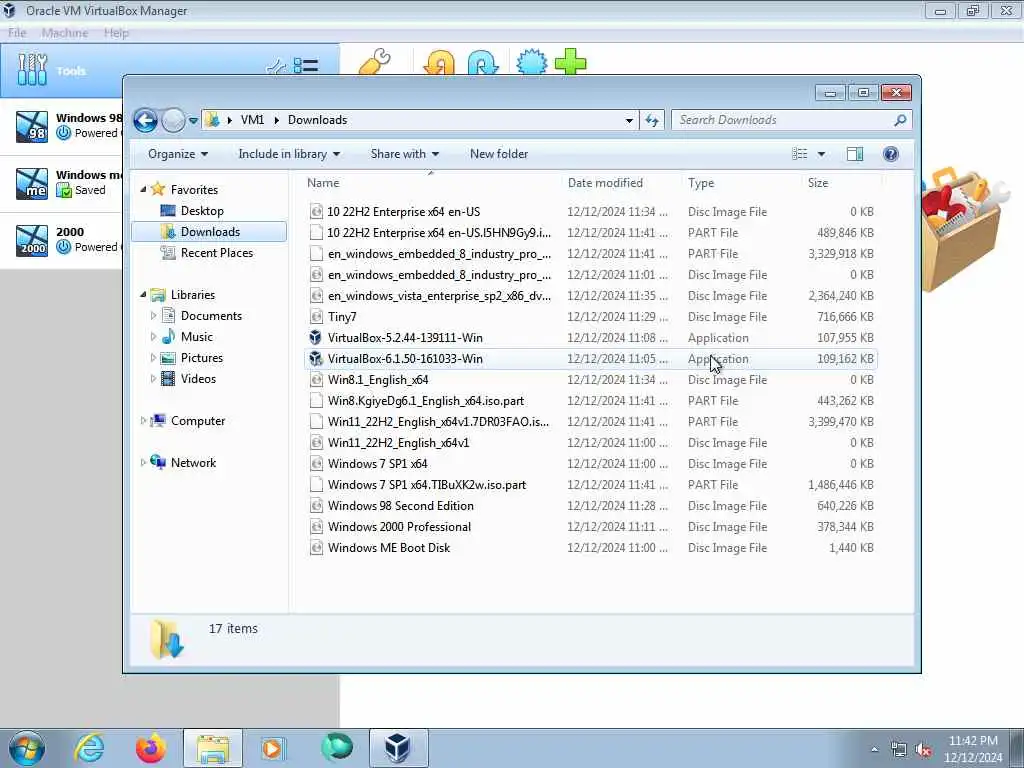Select the Windows ME Boot Disk icon
The width and height of the screenshot is (1024, 768).
(316, 548)
